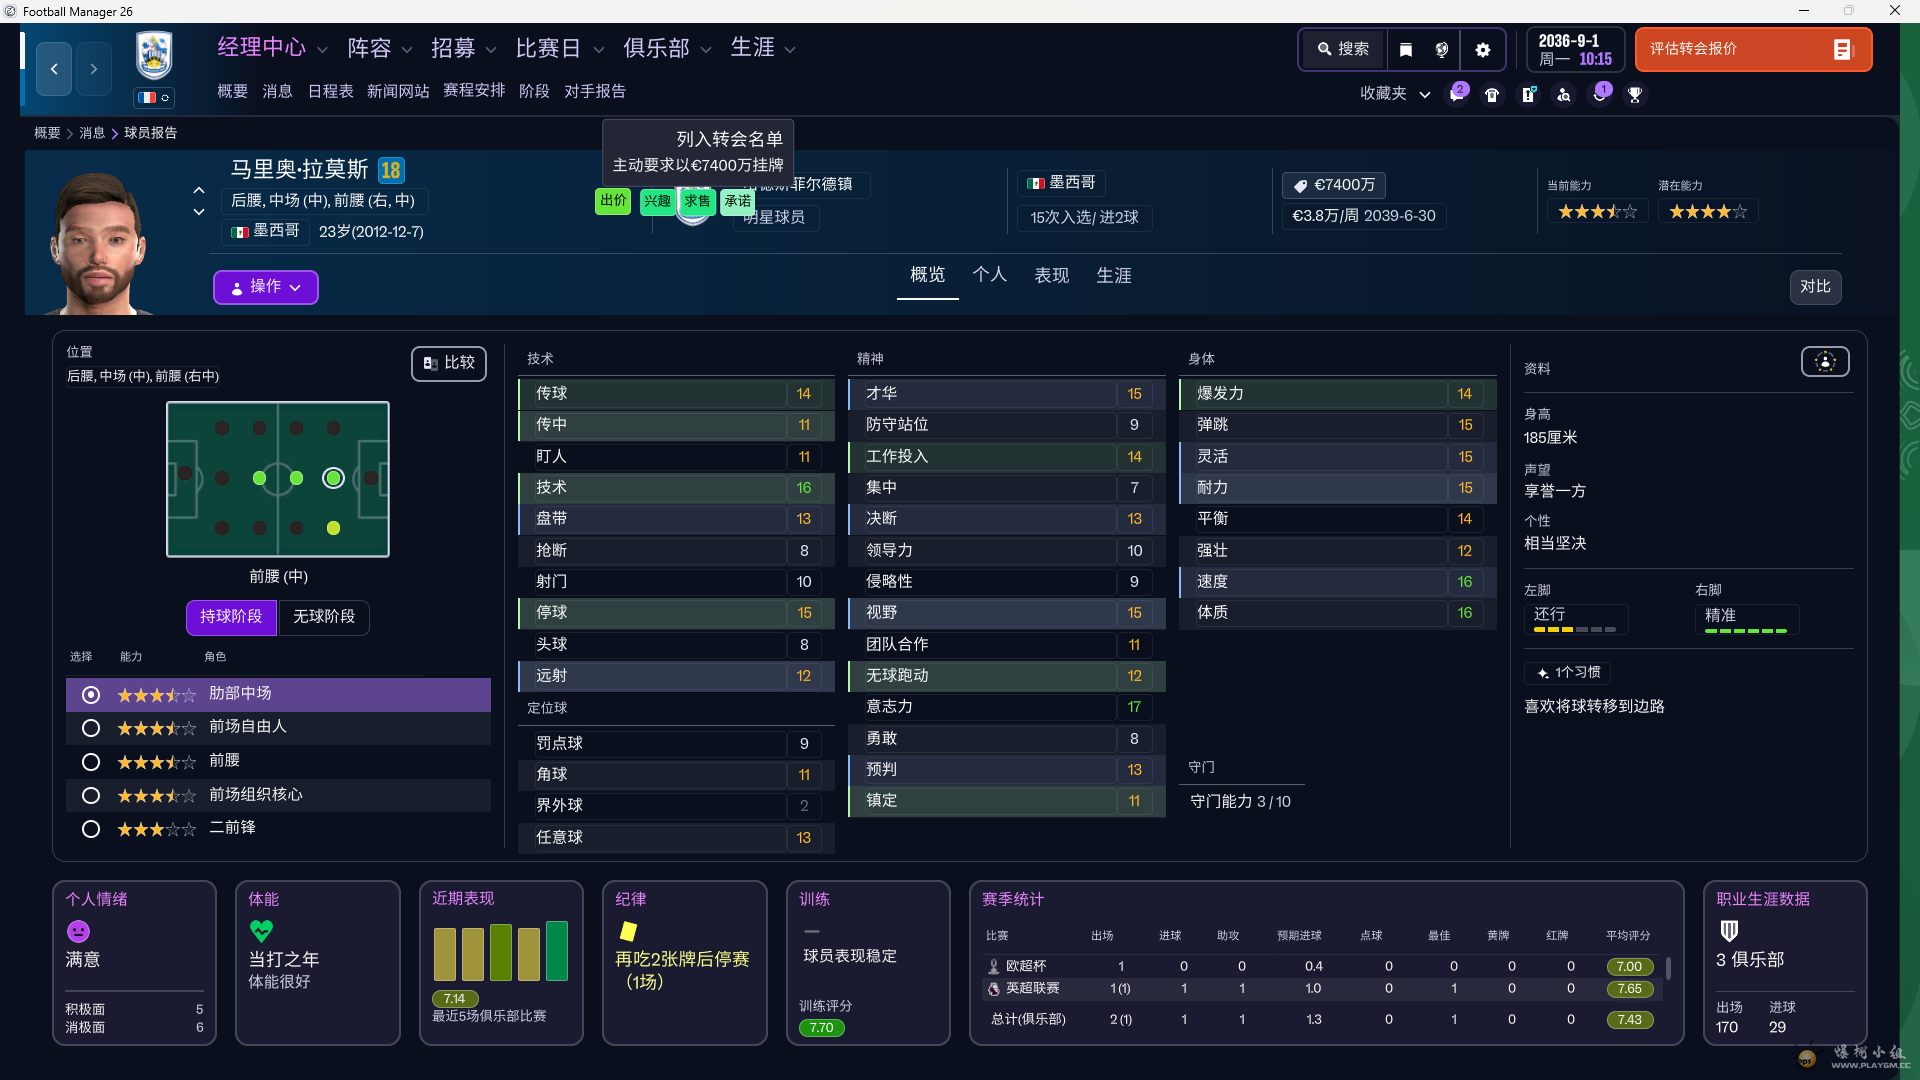Click the pitch view icon beside 资料
1920x1080 pixels.
(x=1825, y=362)
